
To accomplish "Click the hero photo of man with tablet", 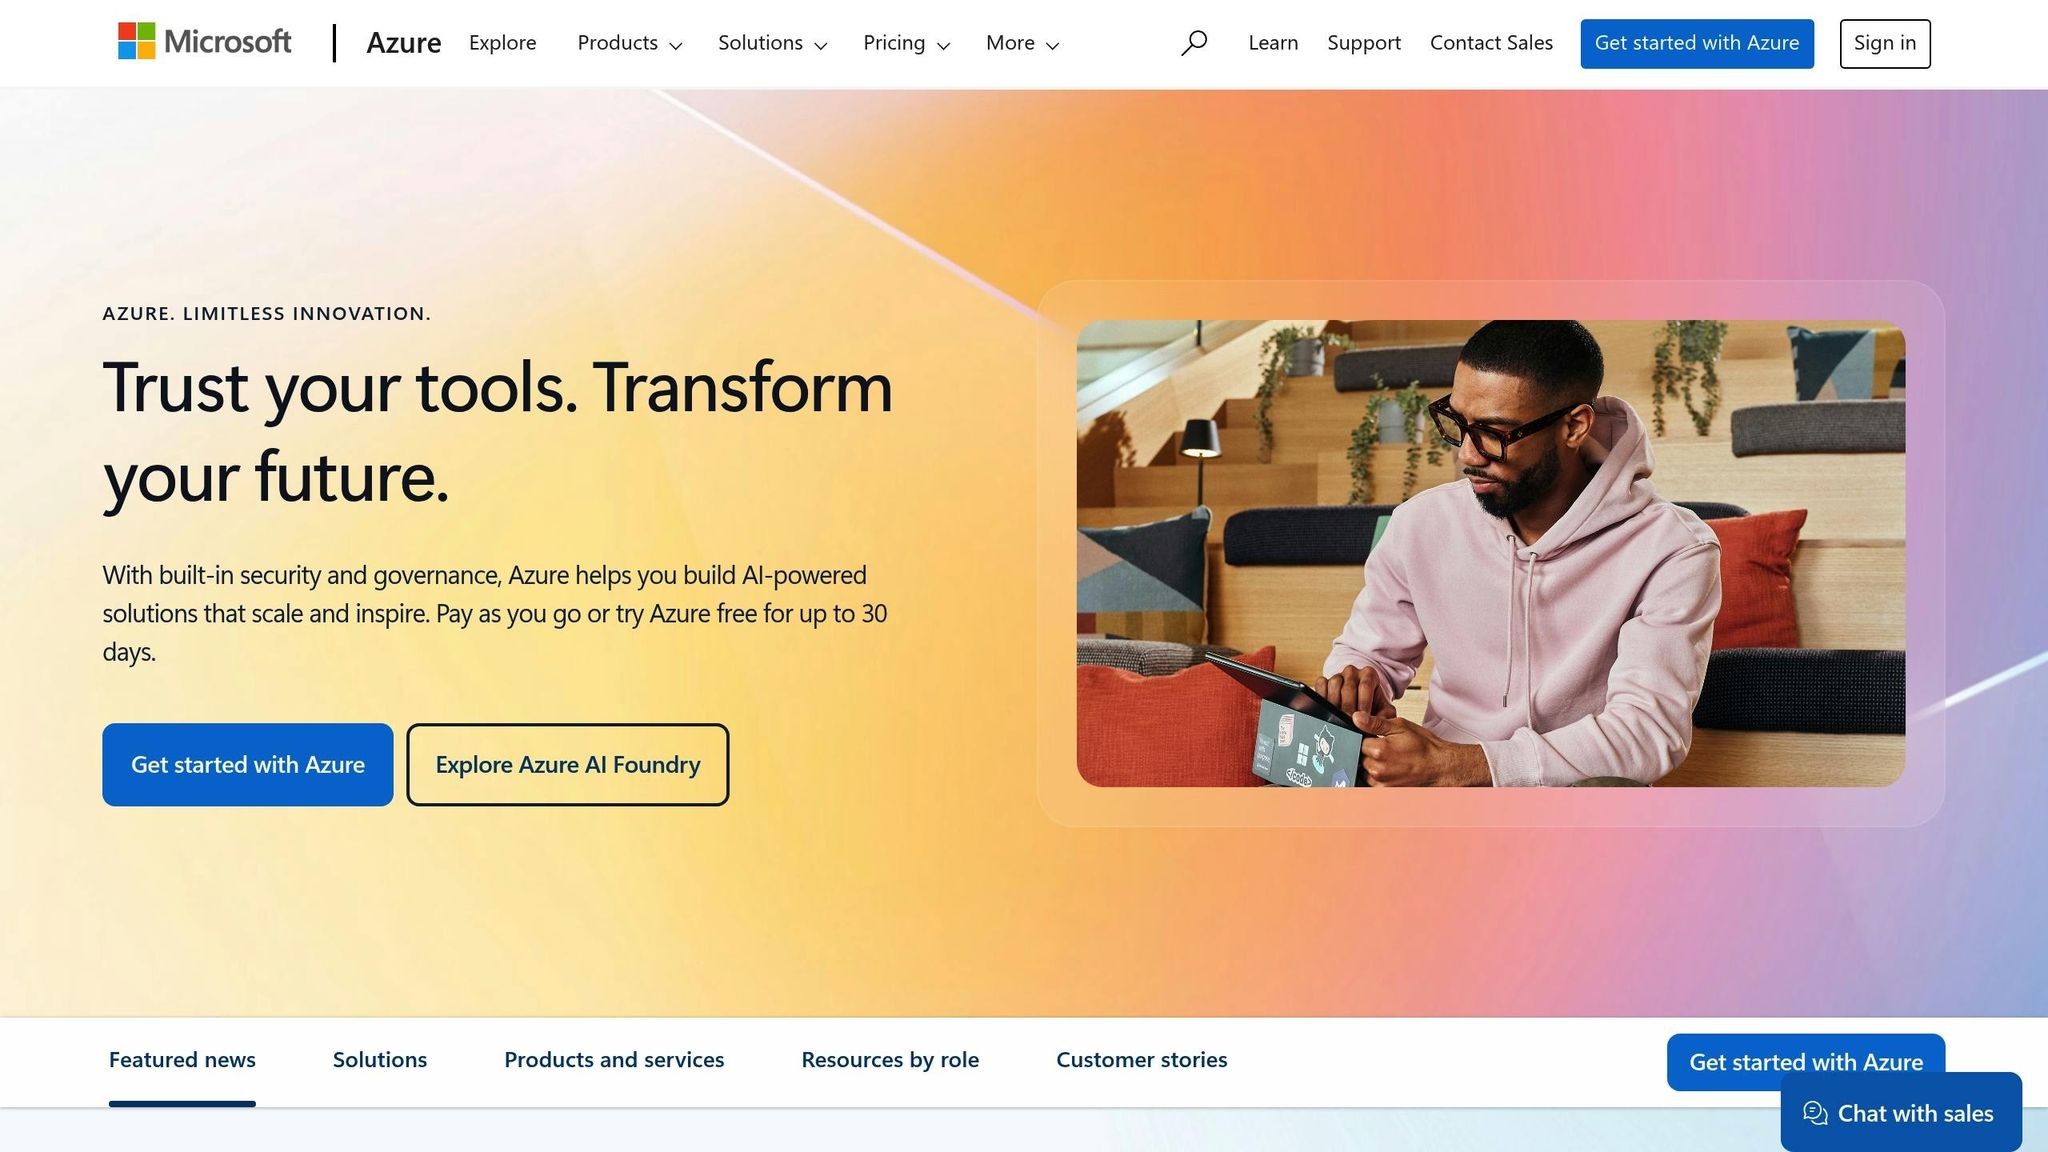I will [x=1490, y=553].
